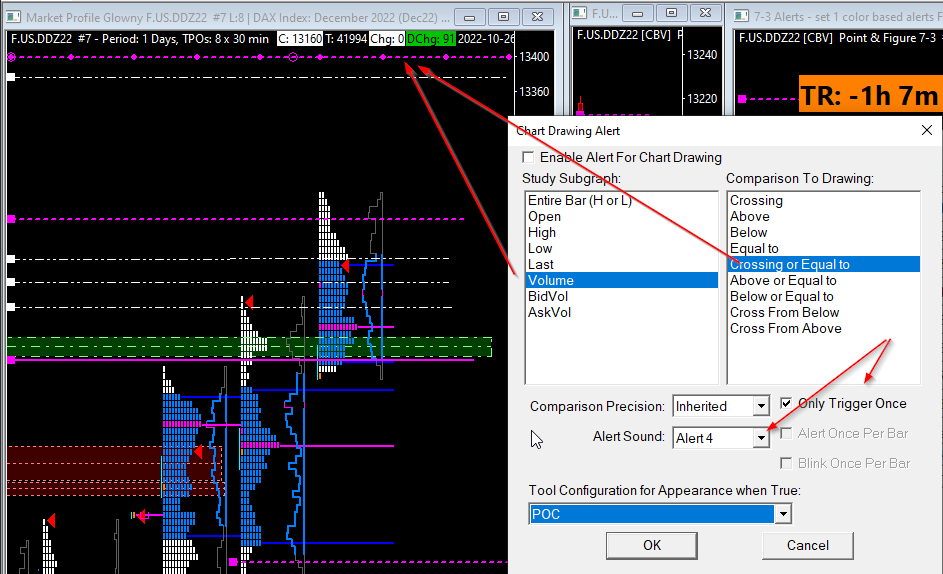Maximize Market Profile Glowny chart window
The image size is (943, 574).
pyautogui.click(x=503, y=17)
